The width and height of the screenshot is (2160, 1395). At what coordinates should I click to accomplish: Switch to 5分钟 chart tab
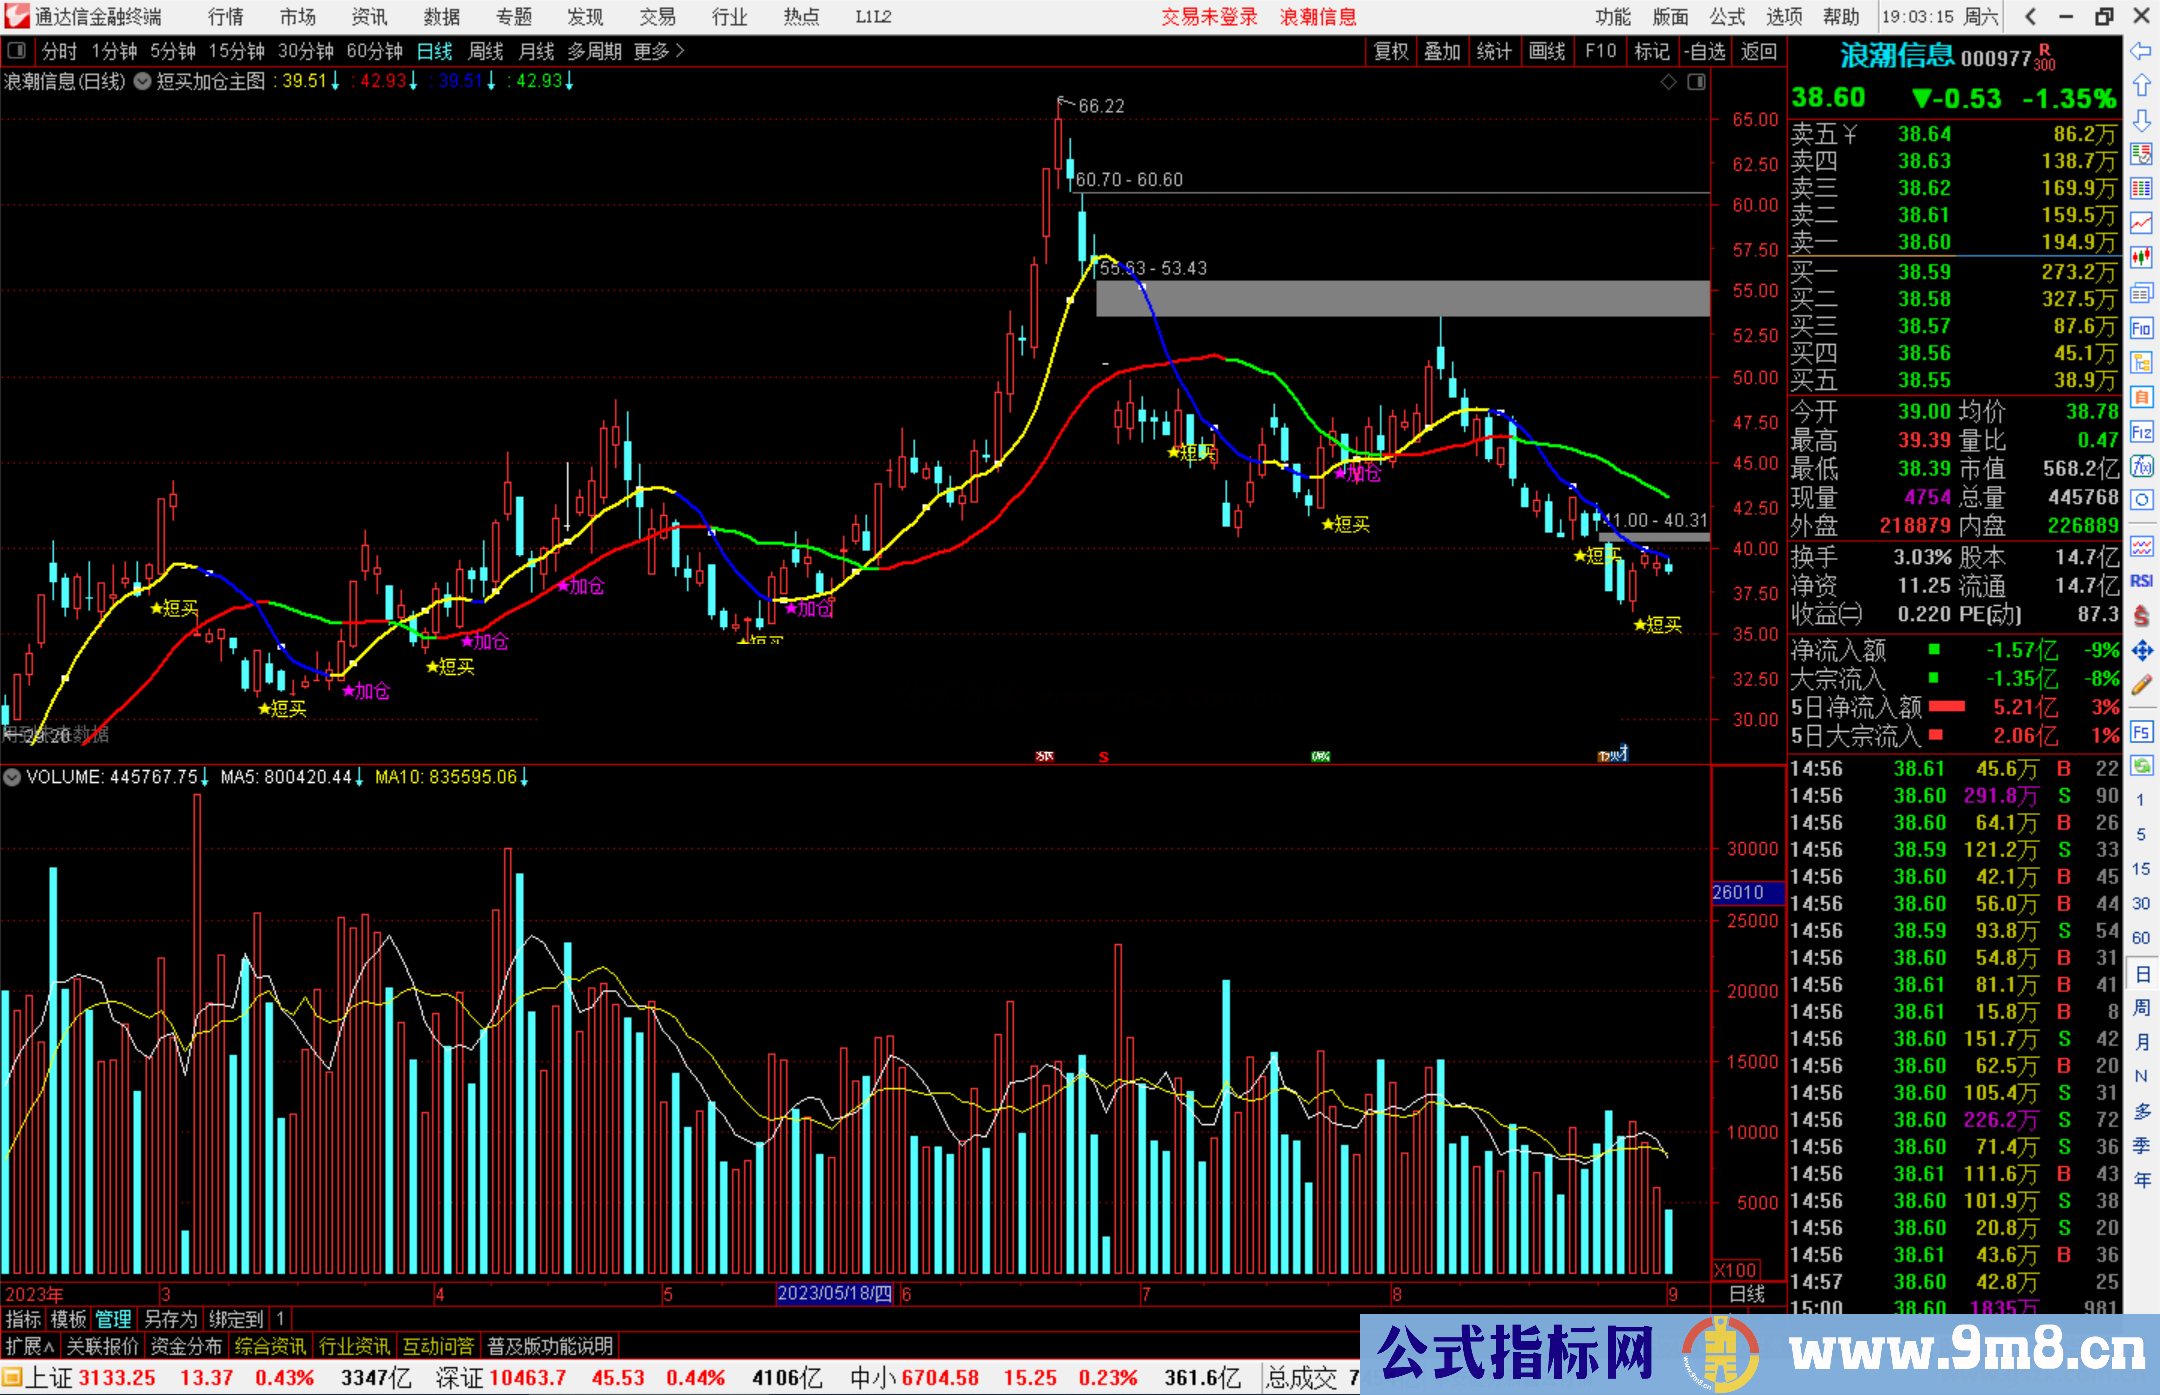coord(173,51)
